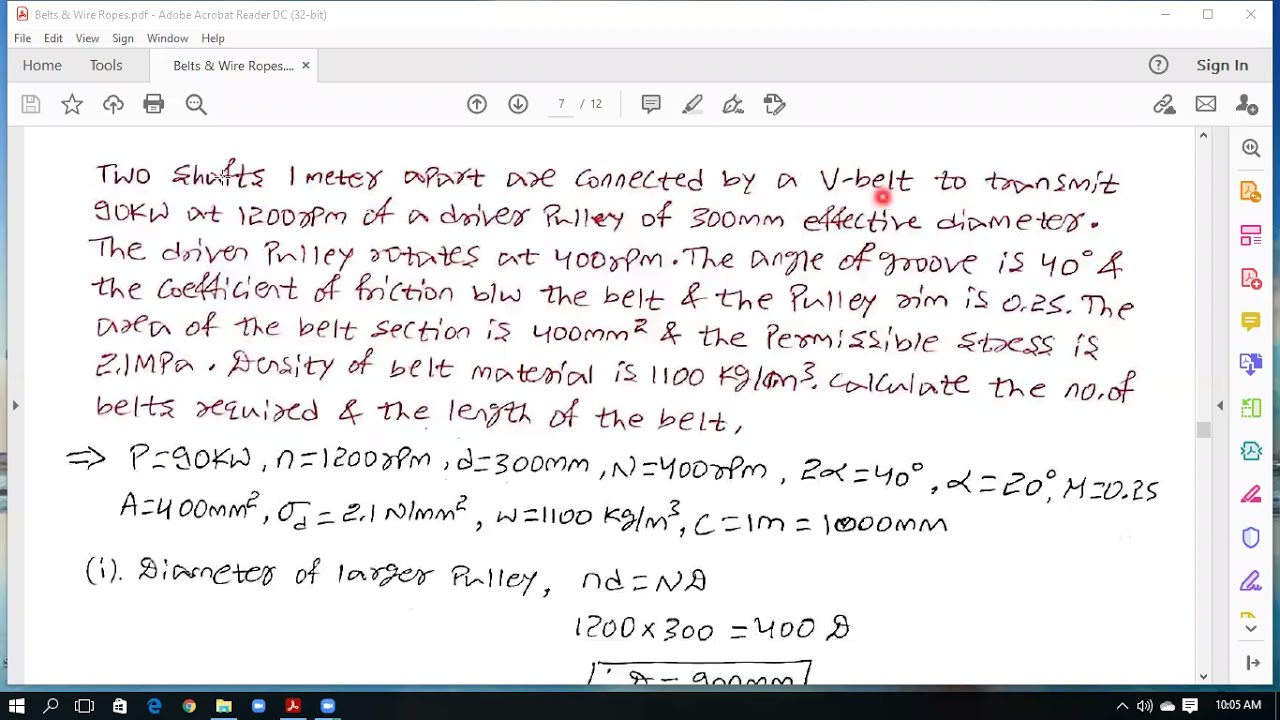The width and height of the screenshot is (1280, 720).
Task: Upload file to cloud icon
Action: point(113,104)
